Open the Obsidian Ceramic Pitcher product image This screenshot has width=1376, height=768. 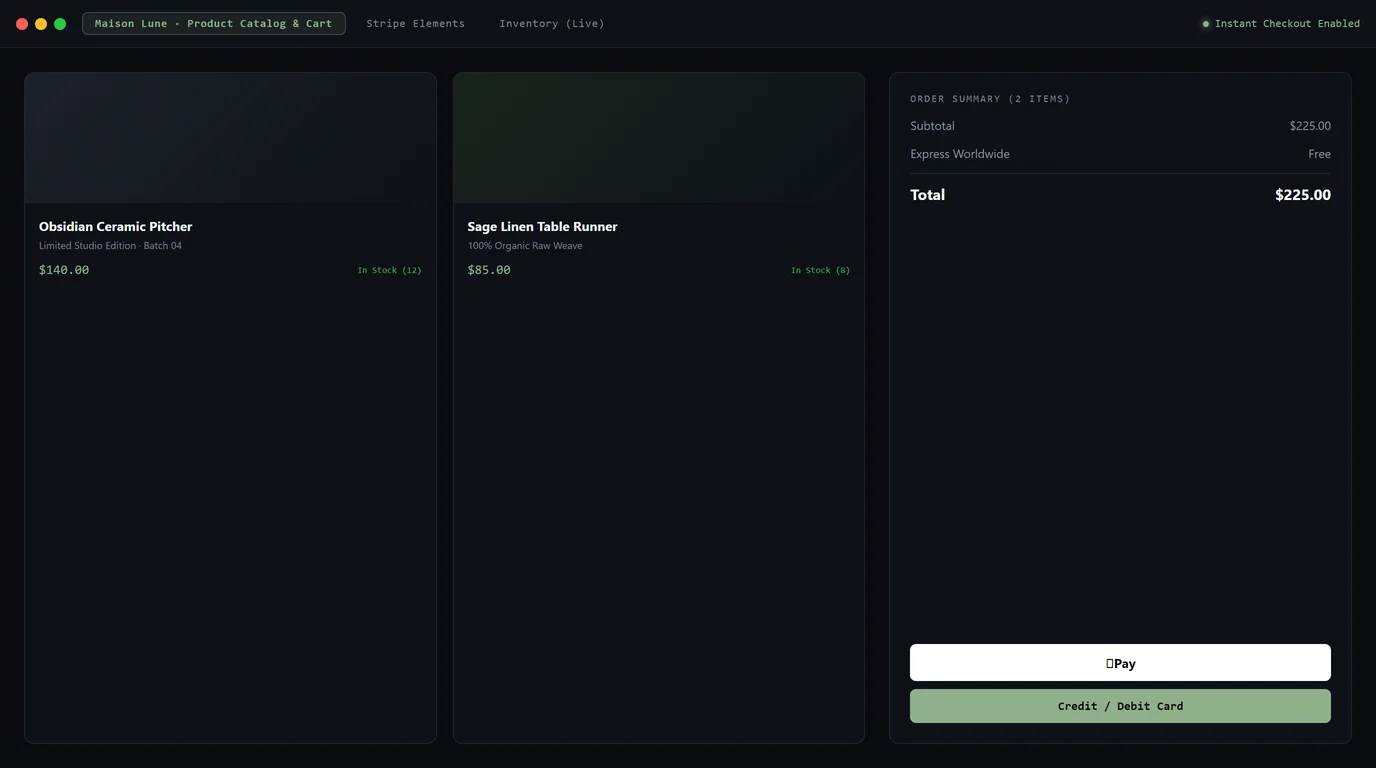point(230,138)
